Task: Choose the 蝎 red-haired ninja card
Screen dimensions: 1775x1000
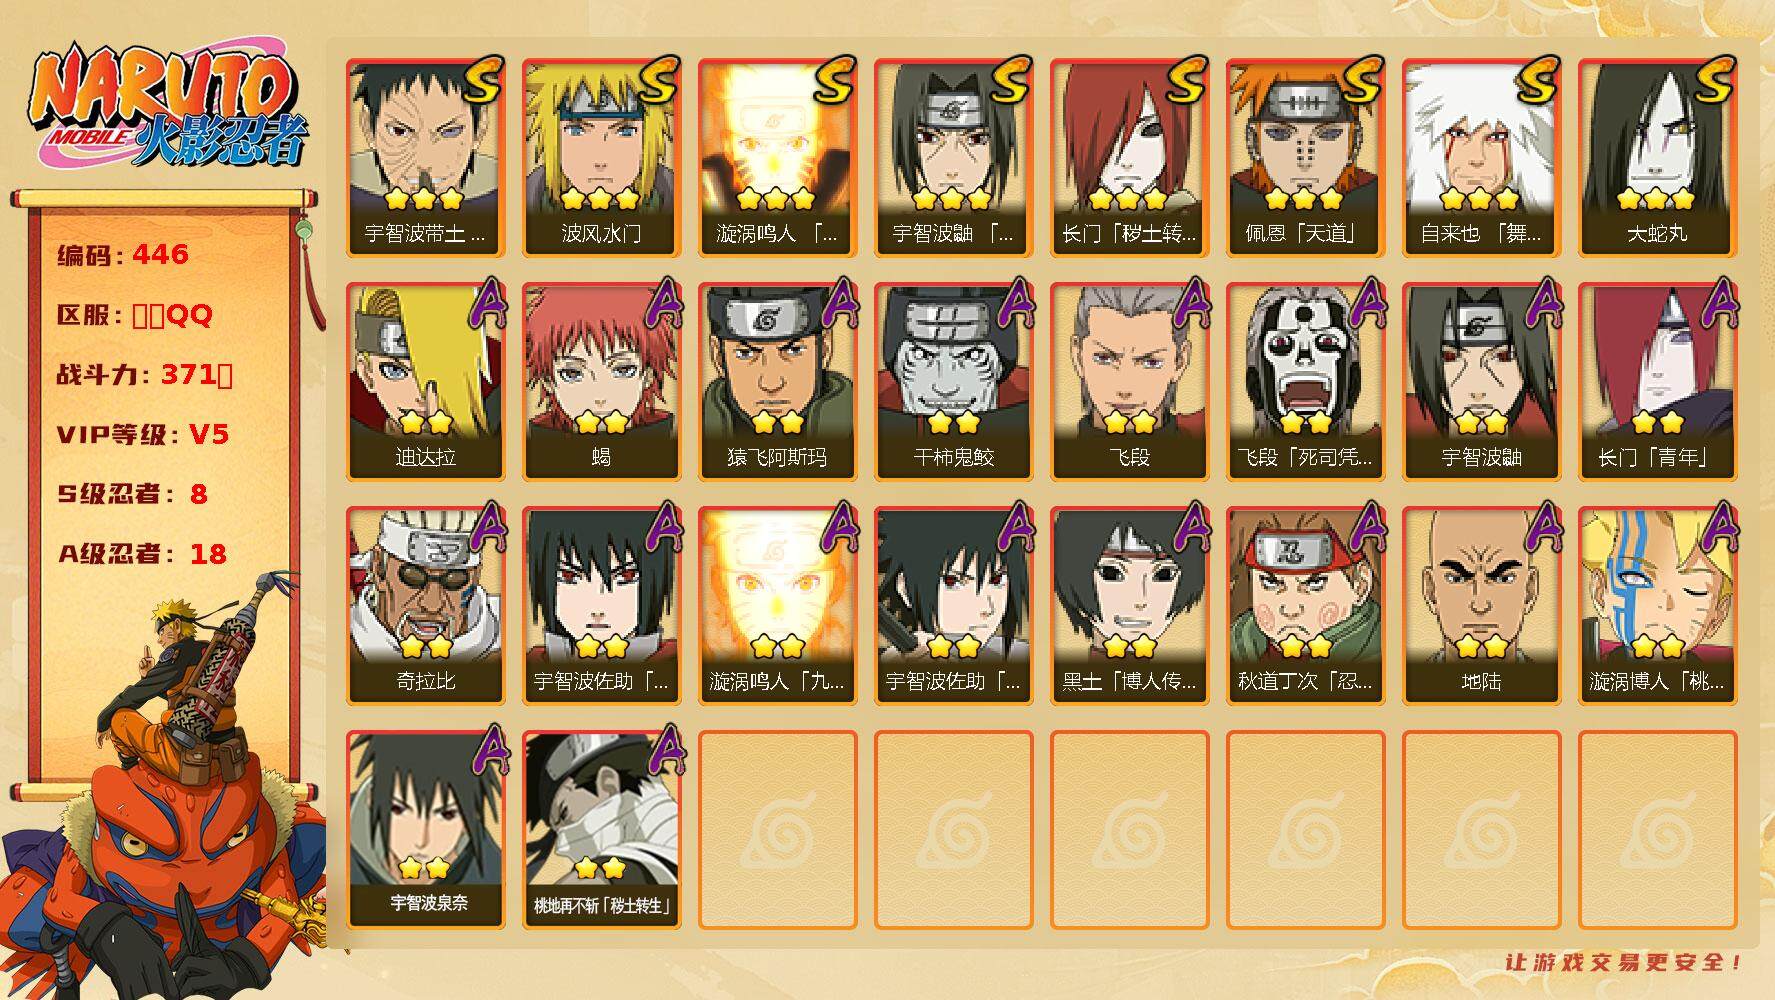Action: click(601, 382)
